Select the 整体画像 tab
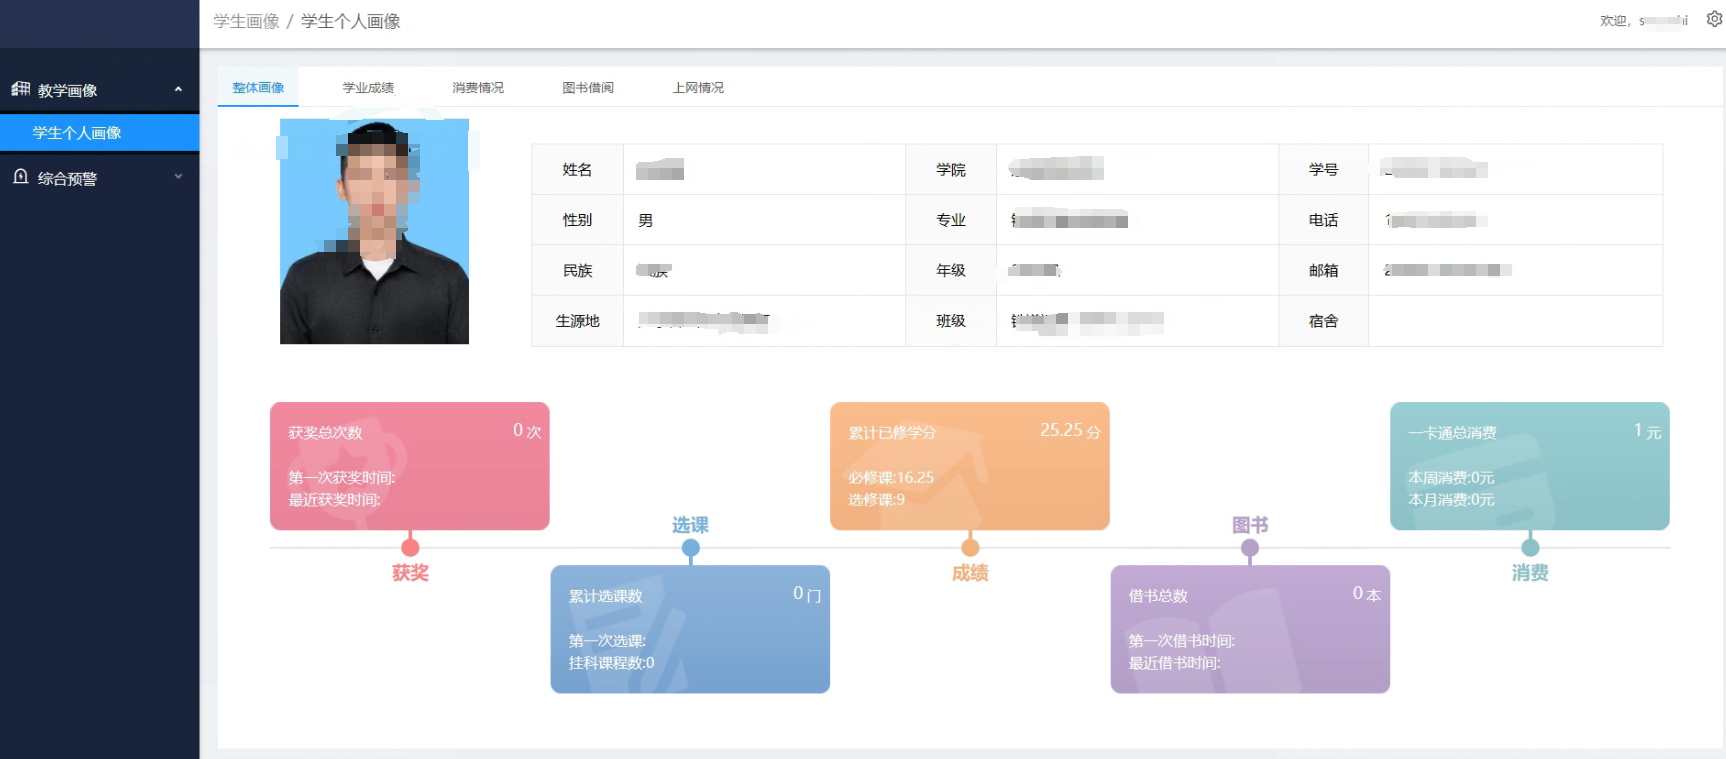1726x759 pixels. [258, 88]
